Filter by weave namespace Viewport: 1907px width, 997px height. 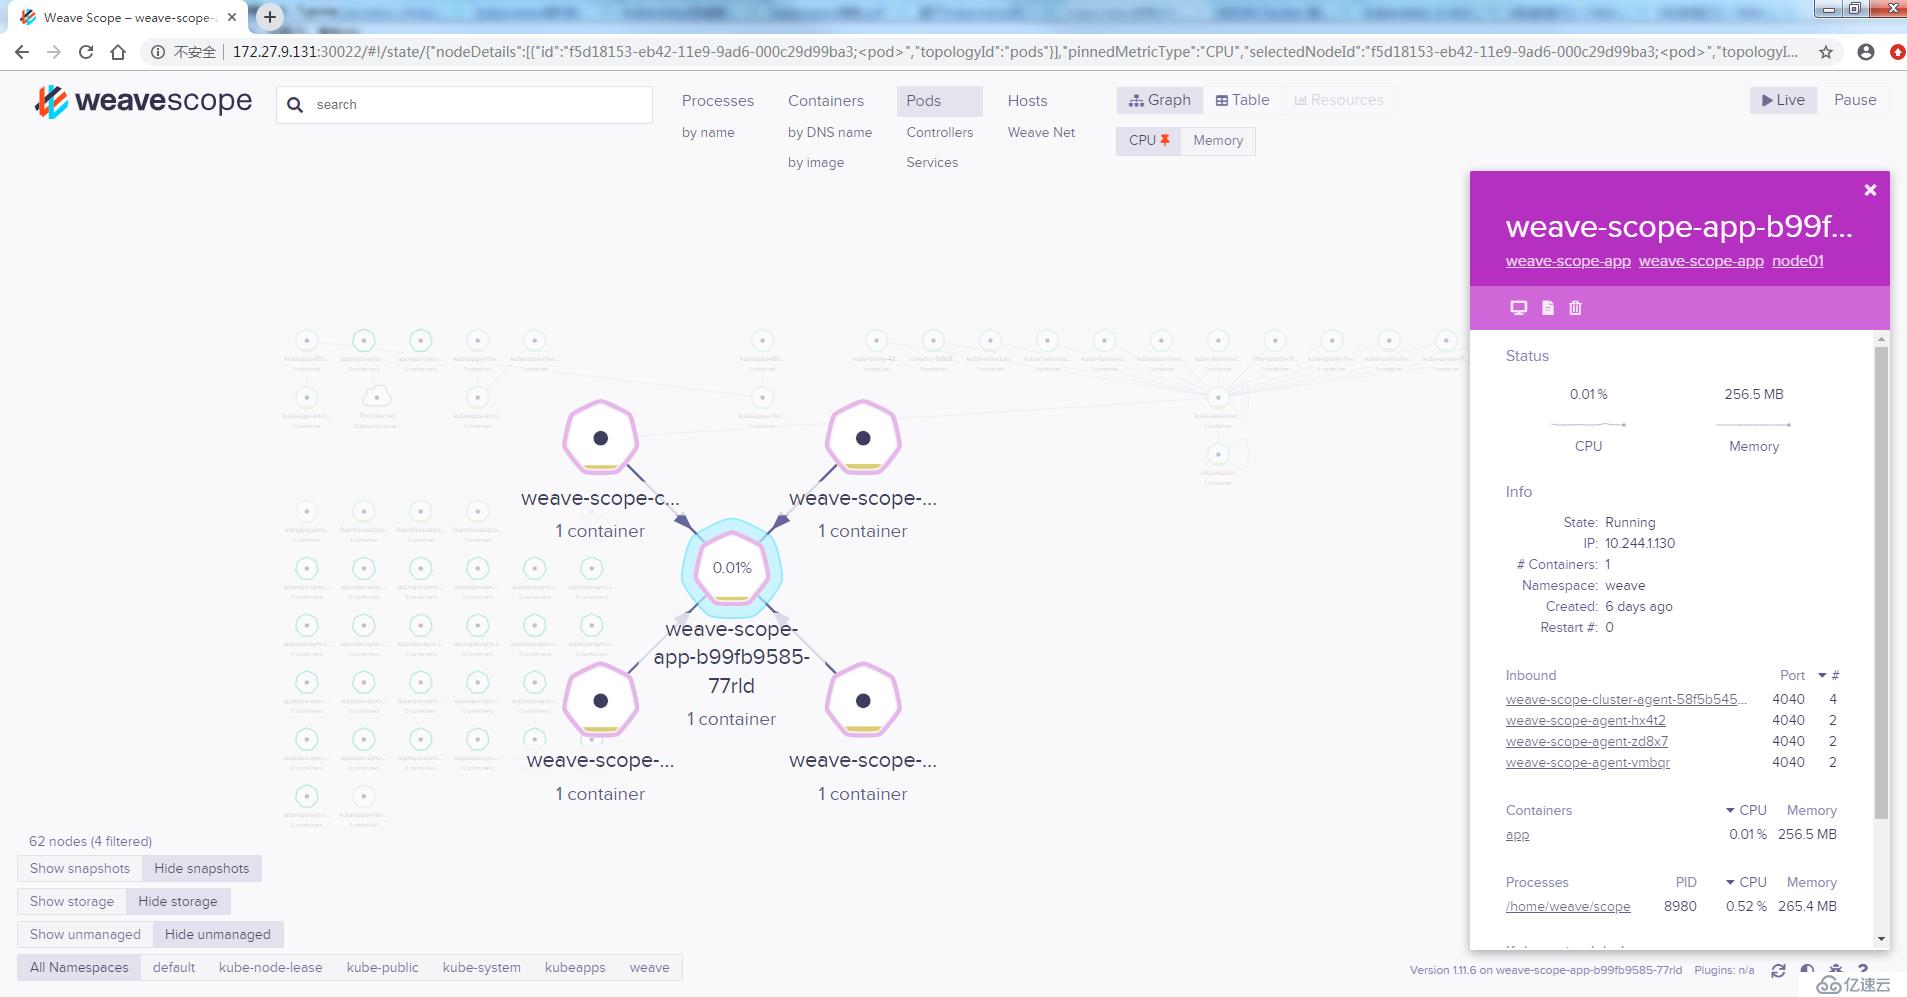(x=650, y=968)
